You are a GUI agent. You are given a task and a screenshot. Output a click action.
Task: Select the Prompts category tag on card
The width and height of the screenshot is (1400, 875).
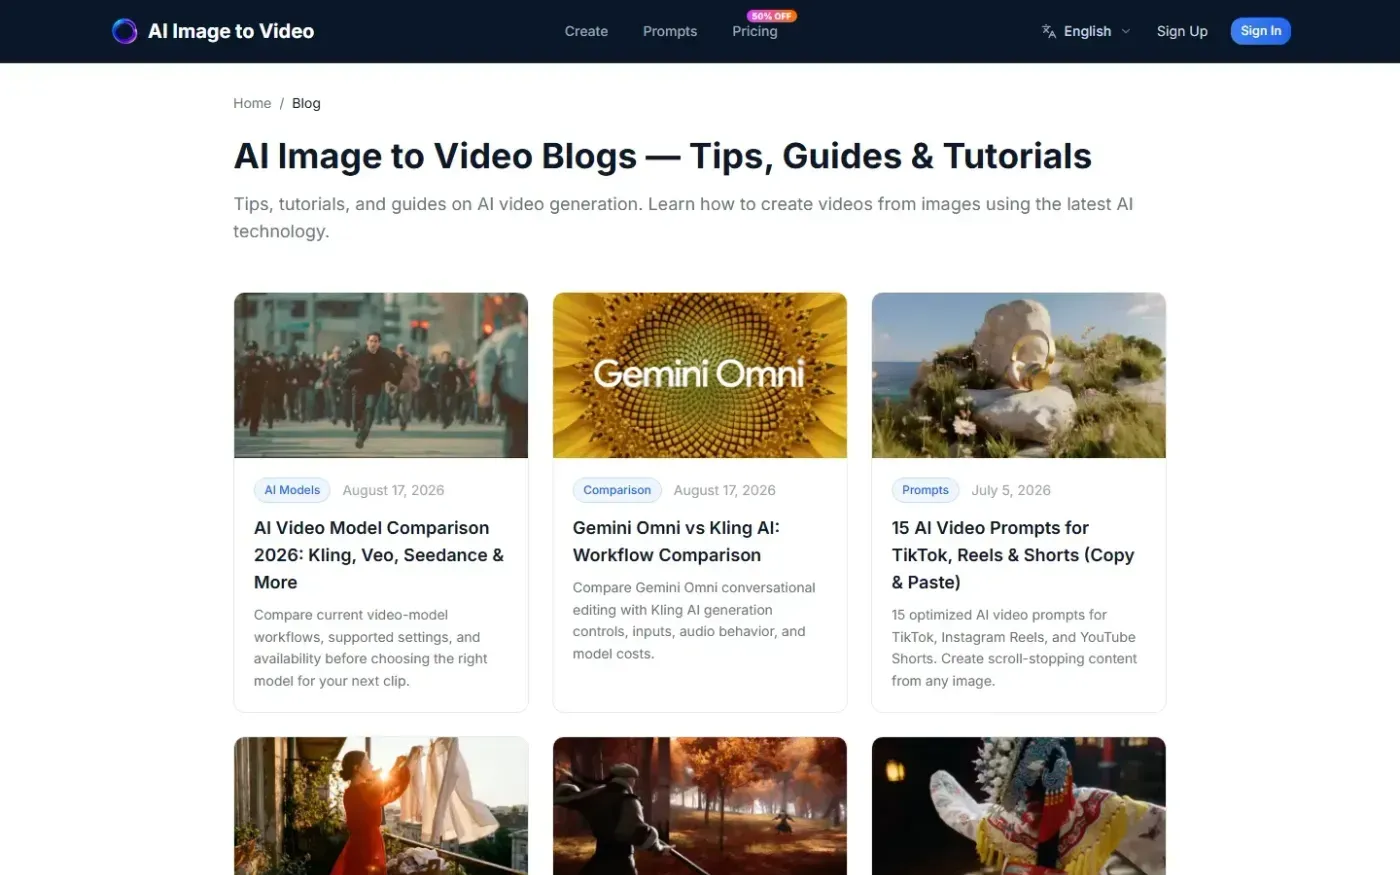coord(925,490)
